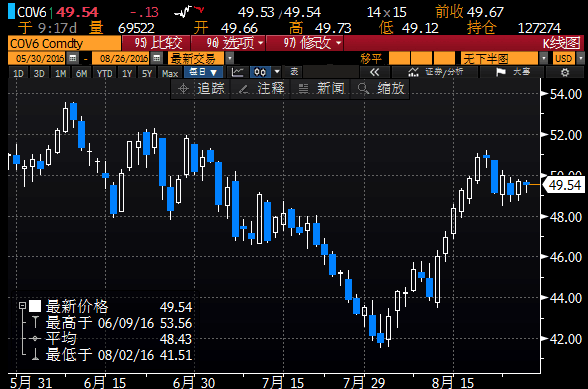
Task: Click the 量 69522 volume value
Action: (x=122, y=28)
